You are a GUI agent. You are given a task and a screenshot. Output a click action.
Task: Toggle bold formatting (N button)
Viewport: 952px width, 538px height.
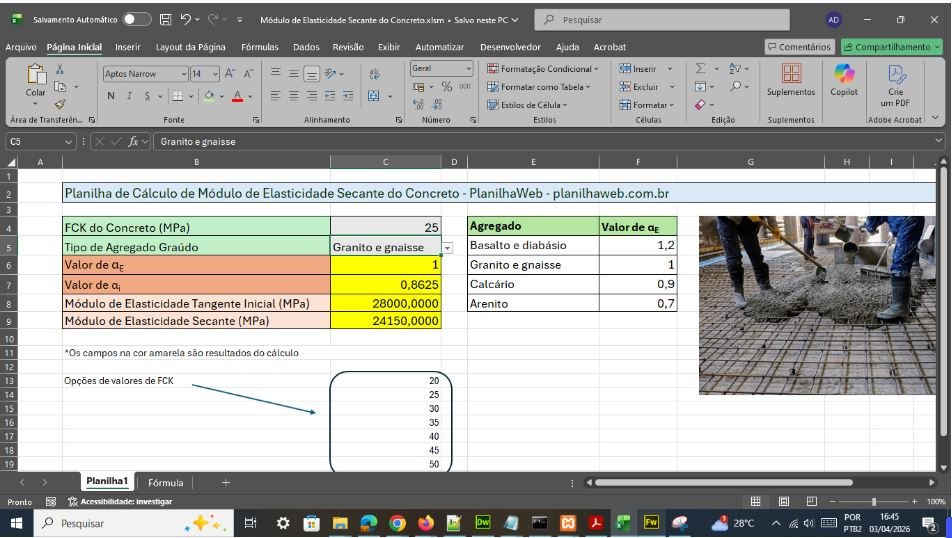tap(111, 96)
